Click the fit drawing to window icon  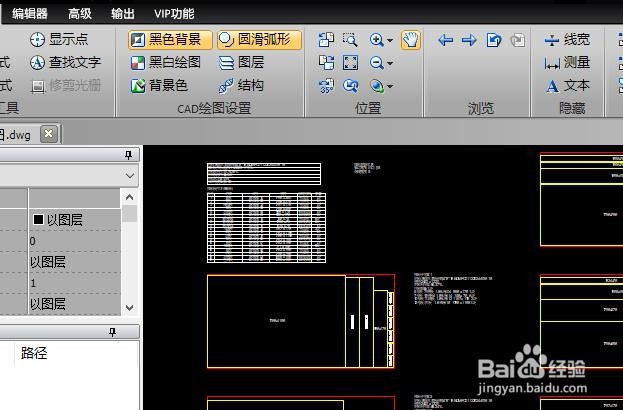(350, 63)
